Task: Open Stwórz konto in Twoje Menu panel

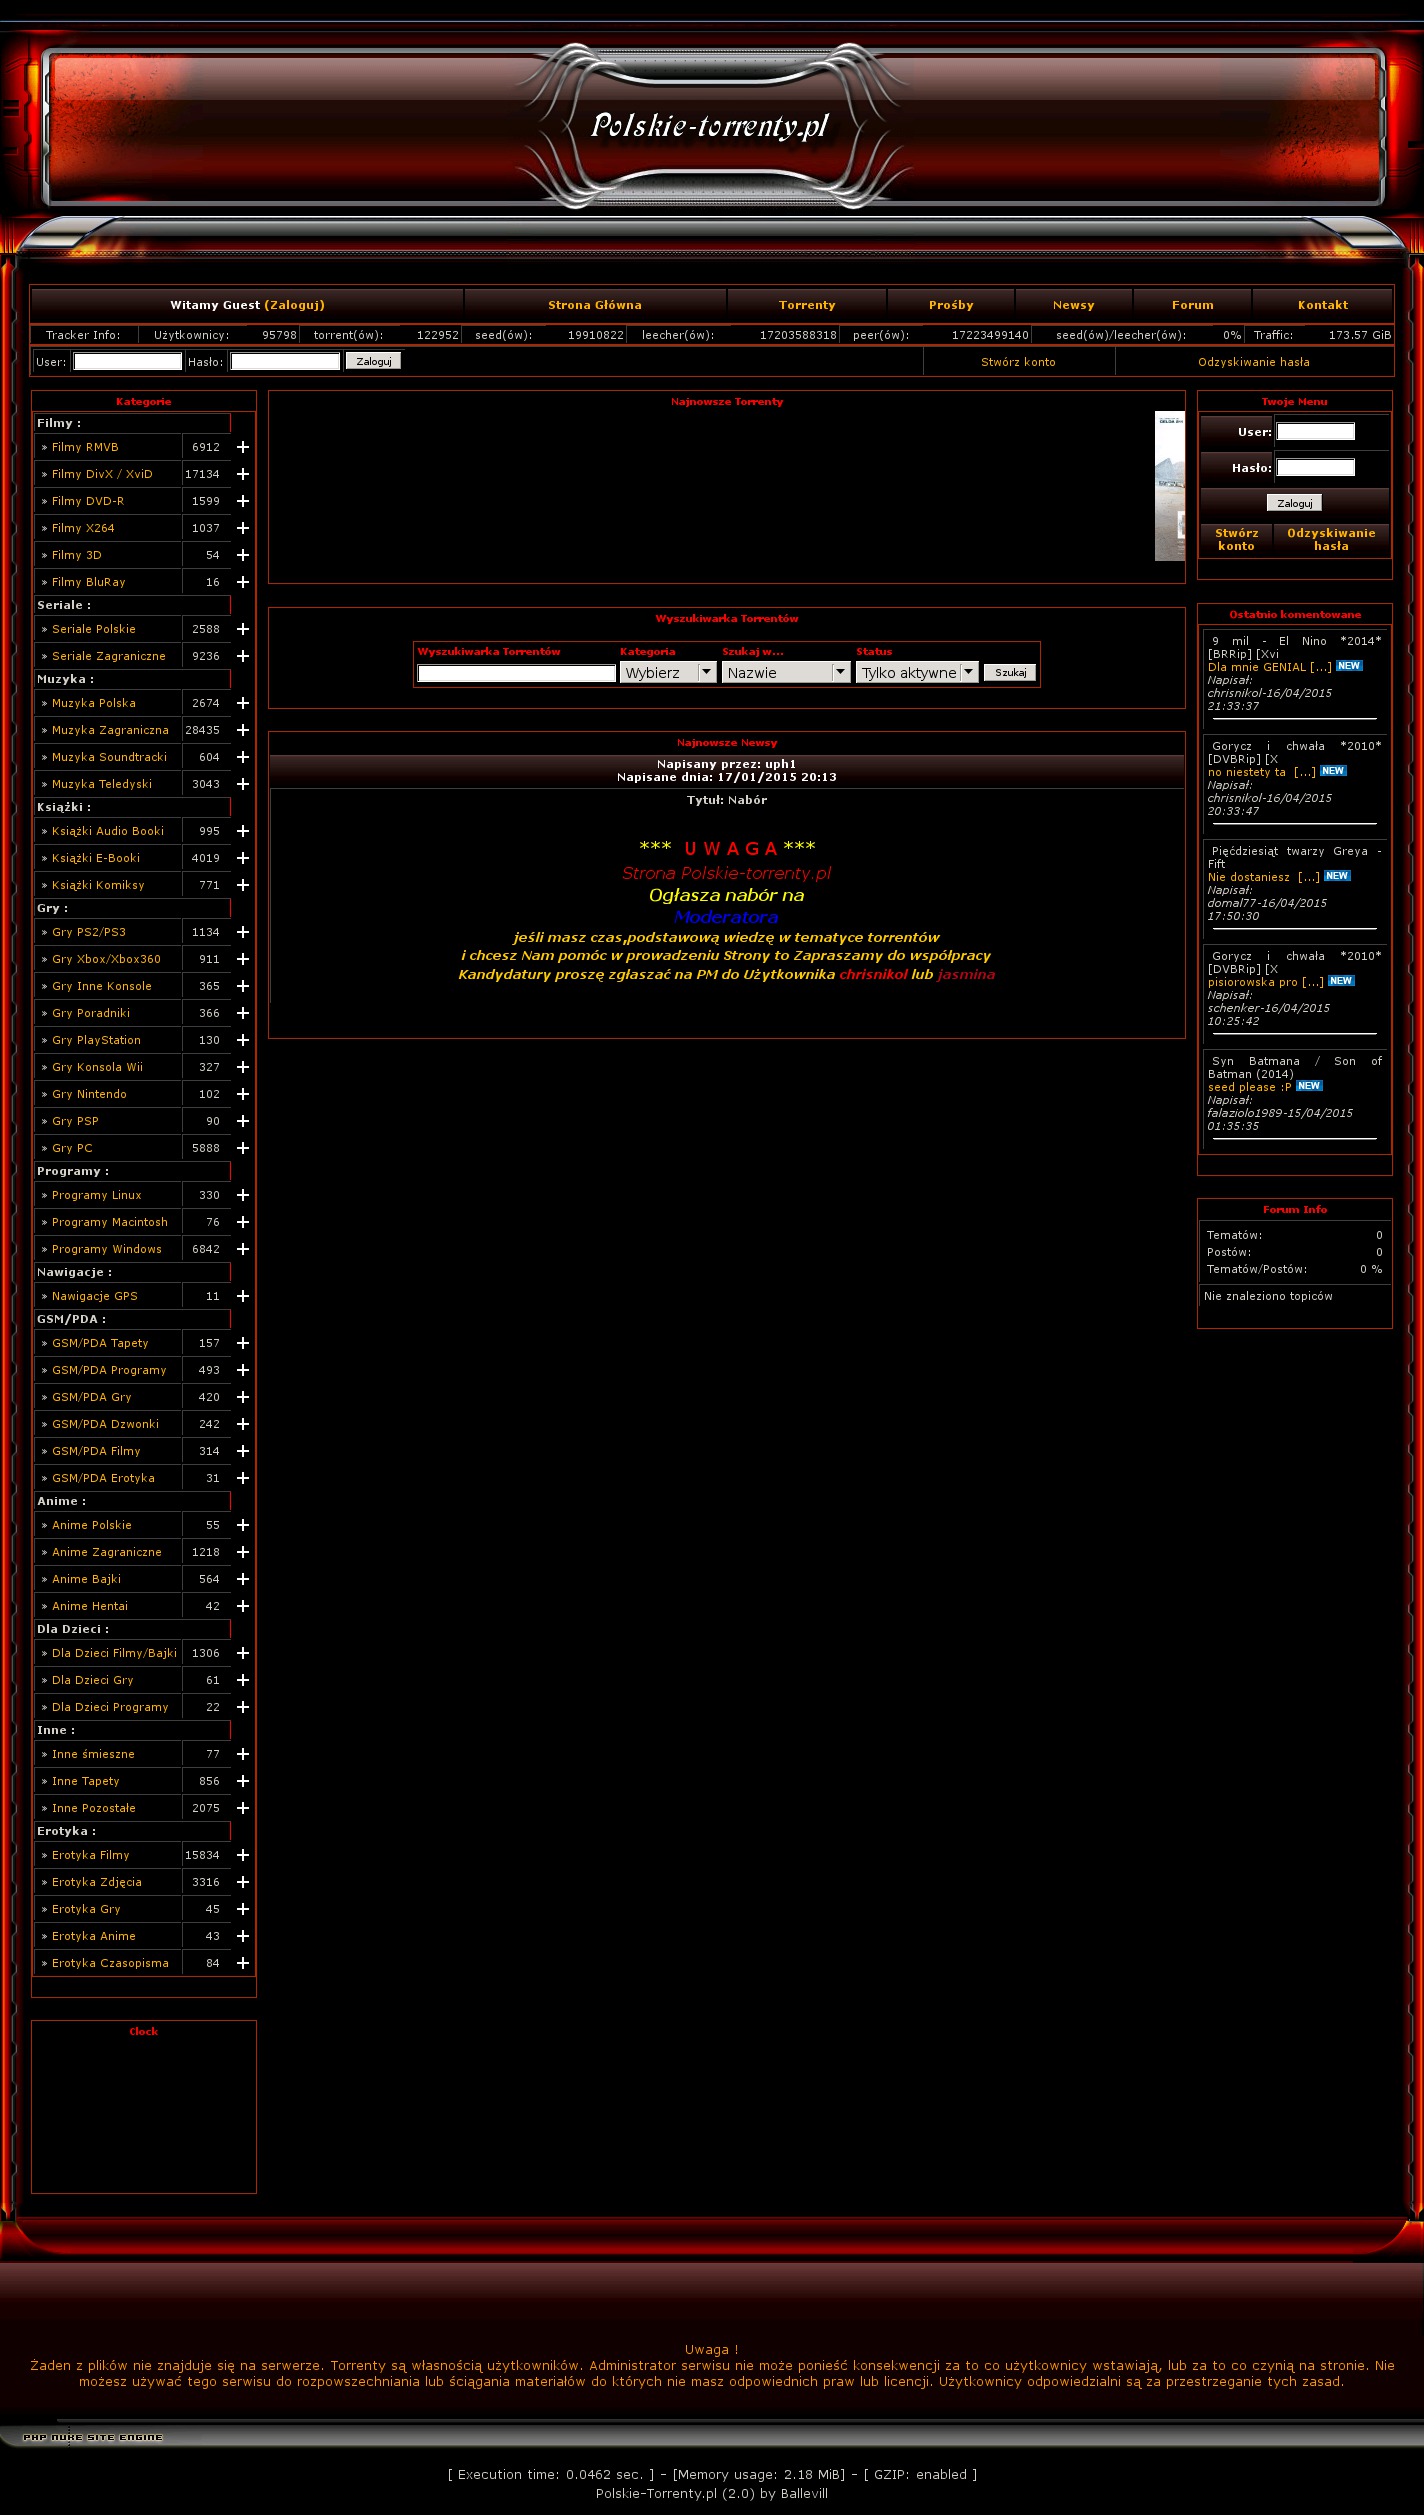Action: tap(1236, 539)
